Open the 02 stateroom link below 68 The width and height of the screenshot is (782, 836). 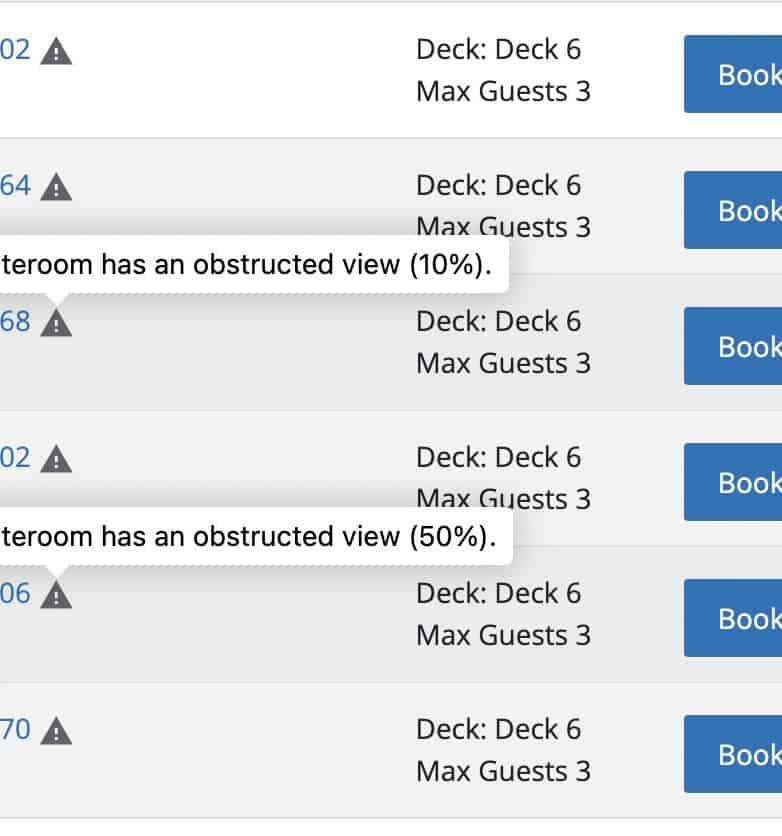pyautogui.click(x=15, y=458)
